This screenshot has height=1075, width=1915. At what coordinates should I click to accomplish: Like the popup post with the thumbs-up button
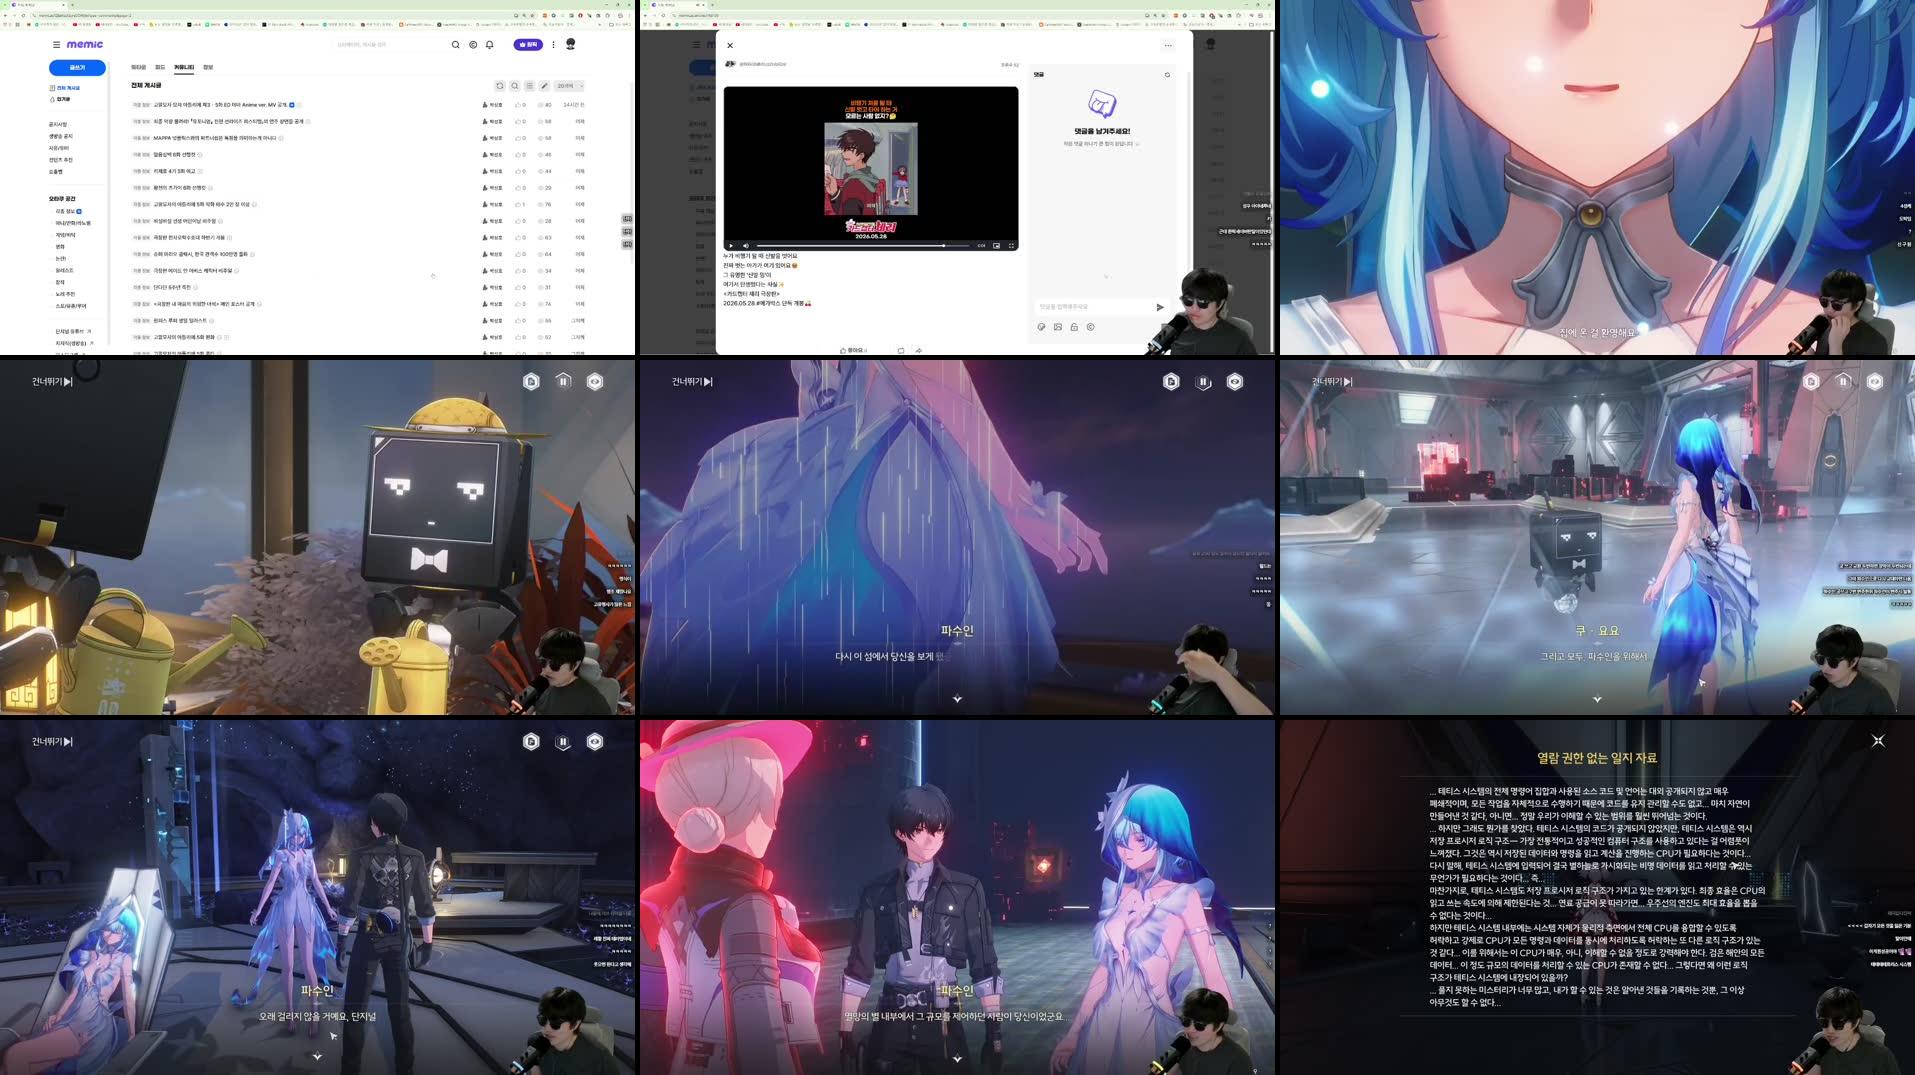click(853, 351)
